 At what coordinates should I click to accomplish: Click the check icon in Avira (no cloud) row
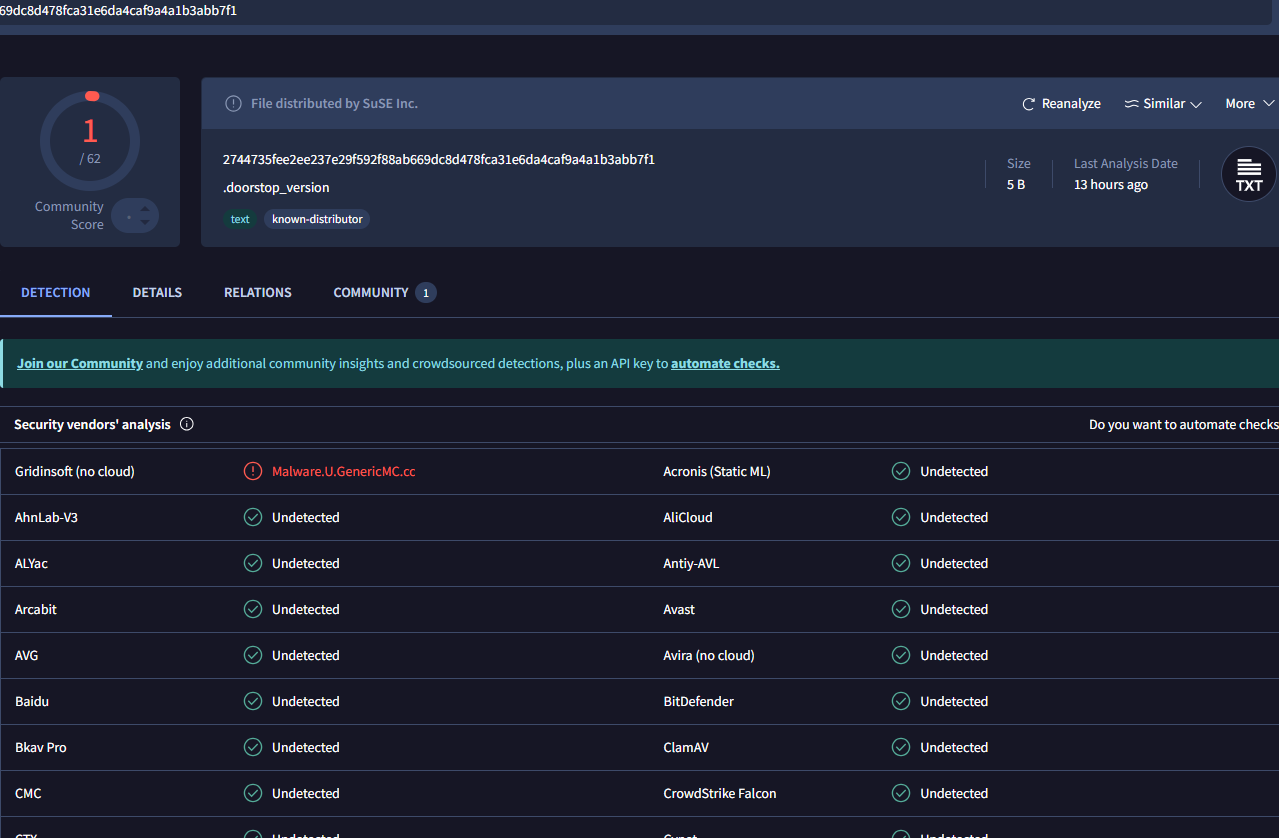901,655
